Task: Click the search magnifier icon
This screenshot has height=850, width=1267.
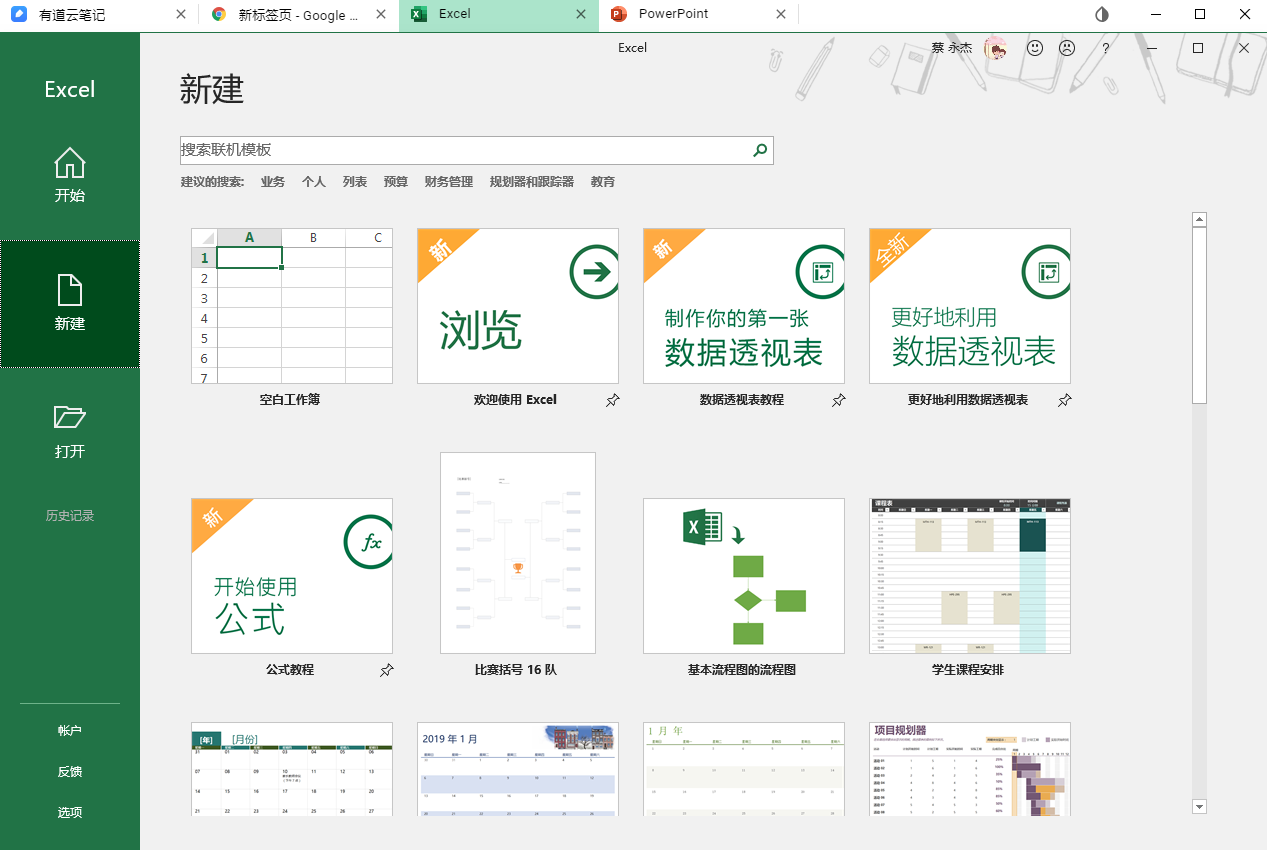Action: pos(760,150)
